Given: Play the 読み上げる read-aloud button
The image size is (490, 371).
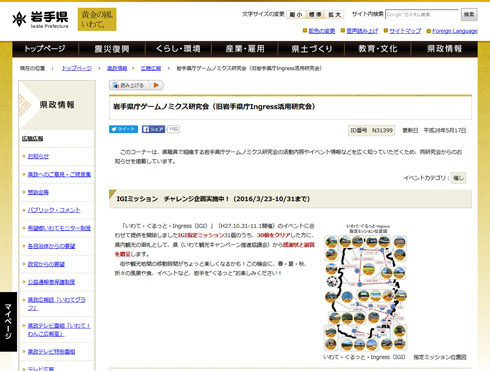Looking at the screenshot, I should point(136,85).
